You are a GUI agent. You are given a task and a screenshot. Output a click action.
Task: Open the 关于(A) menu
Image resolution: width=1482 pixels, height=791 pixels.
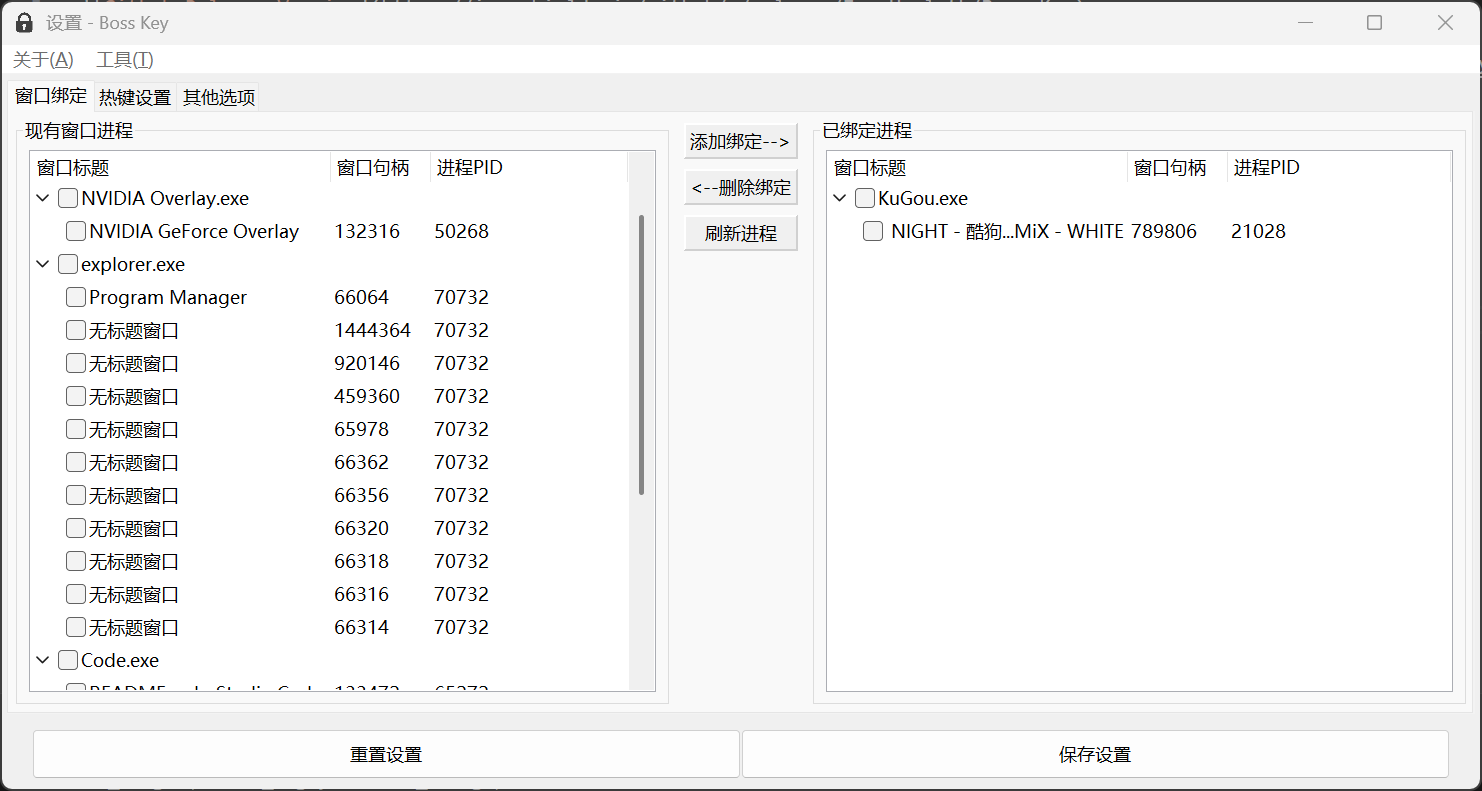click(43, 59)
